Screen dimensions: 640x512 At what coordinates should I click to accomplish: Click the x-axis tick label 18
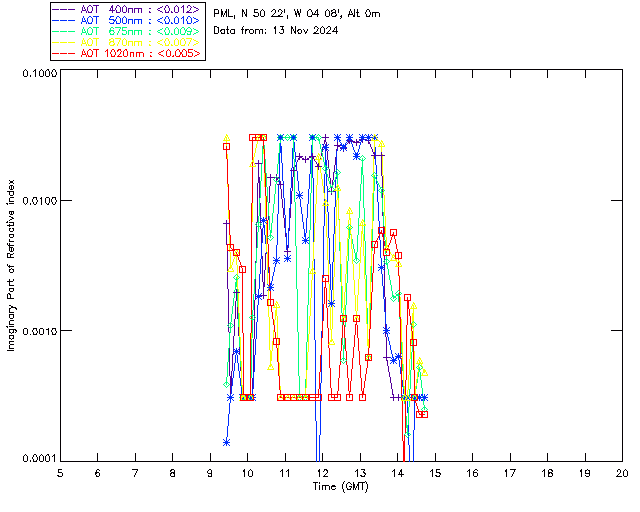547,473
